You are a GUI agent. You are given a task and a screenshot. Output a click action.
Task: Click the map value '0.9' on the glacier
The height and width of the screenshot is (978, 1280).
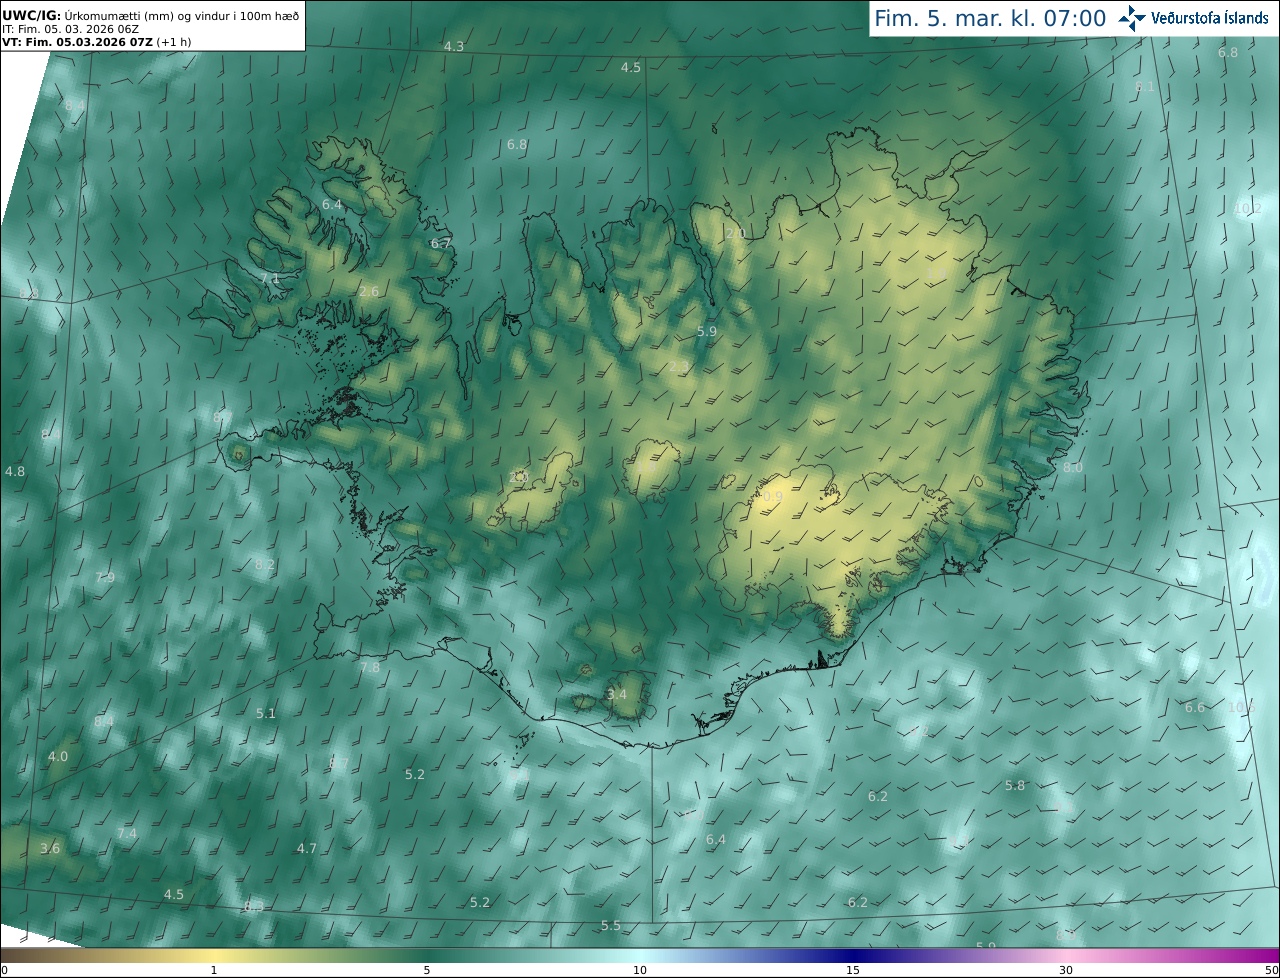(x=773, y=496)
